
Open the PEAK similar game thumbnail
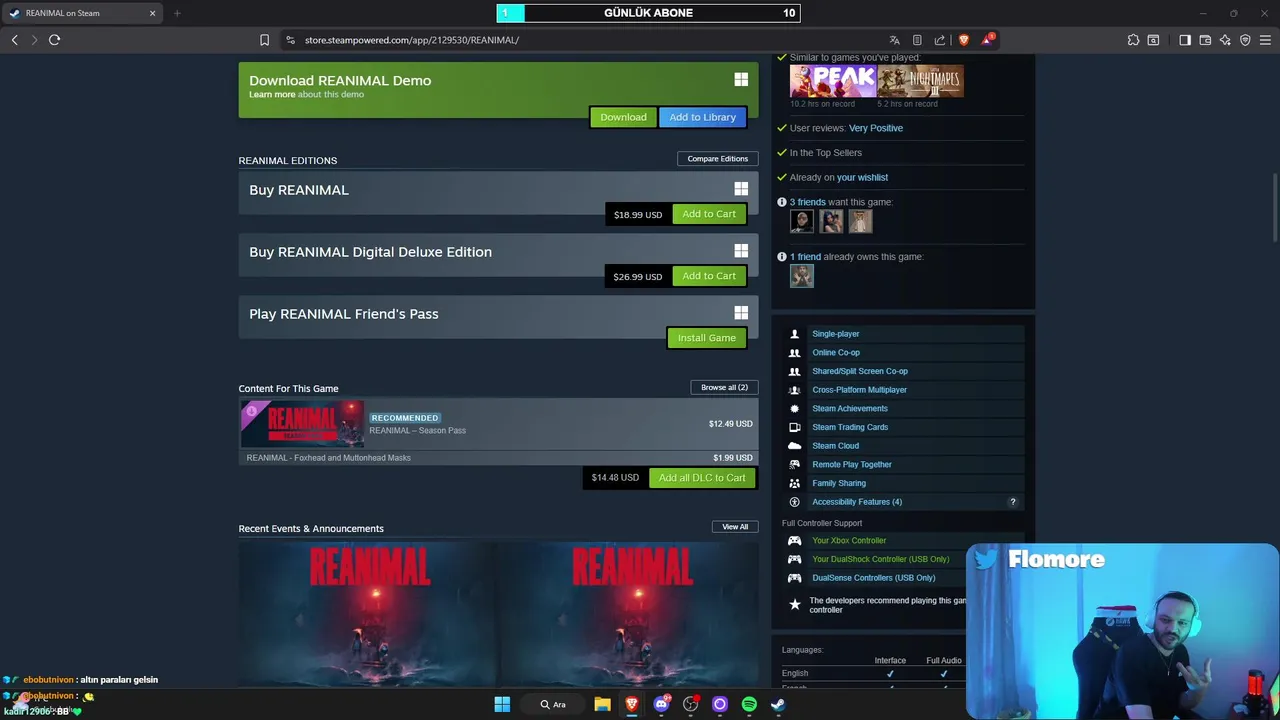pyautogui.click(x=833, y=80)
